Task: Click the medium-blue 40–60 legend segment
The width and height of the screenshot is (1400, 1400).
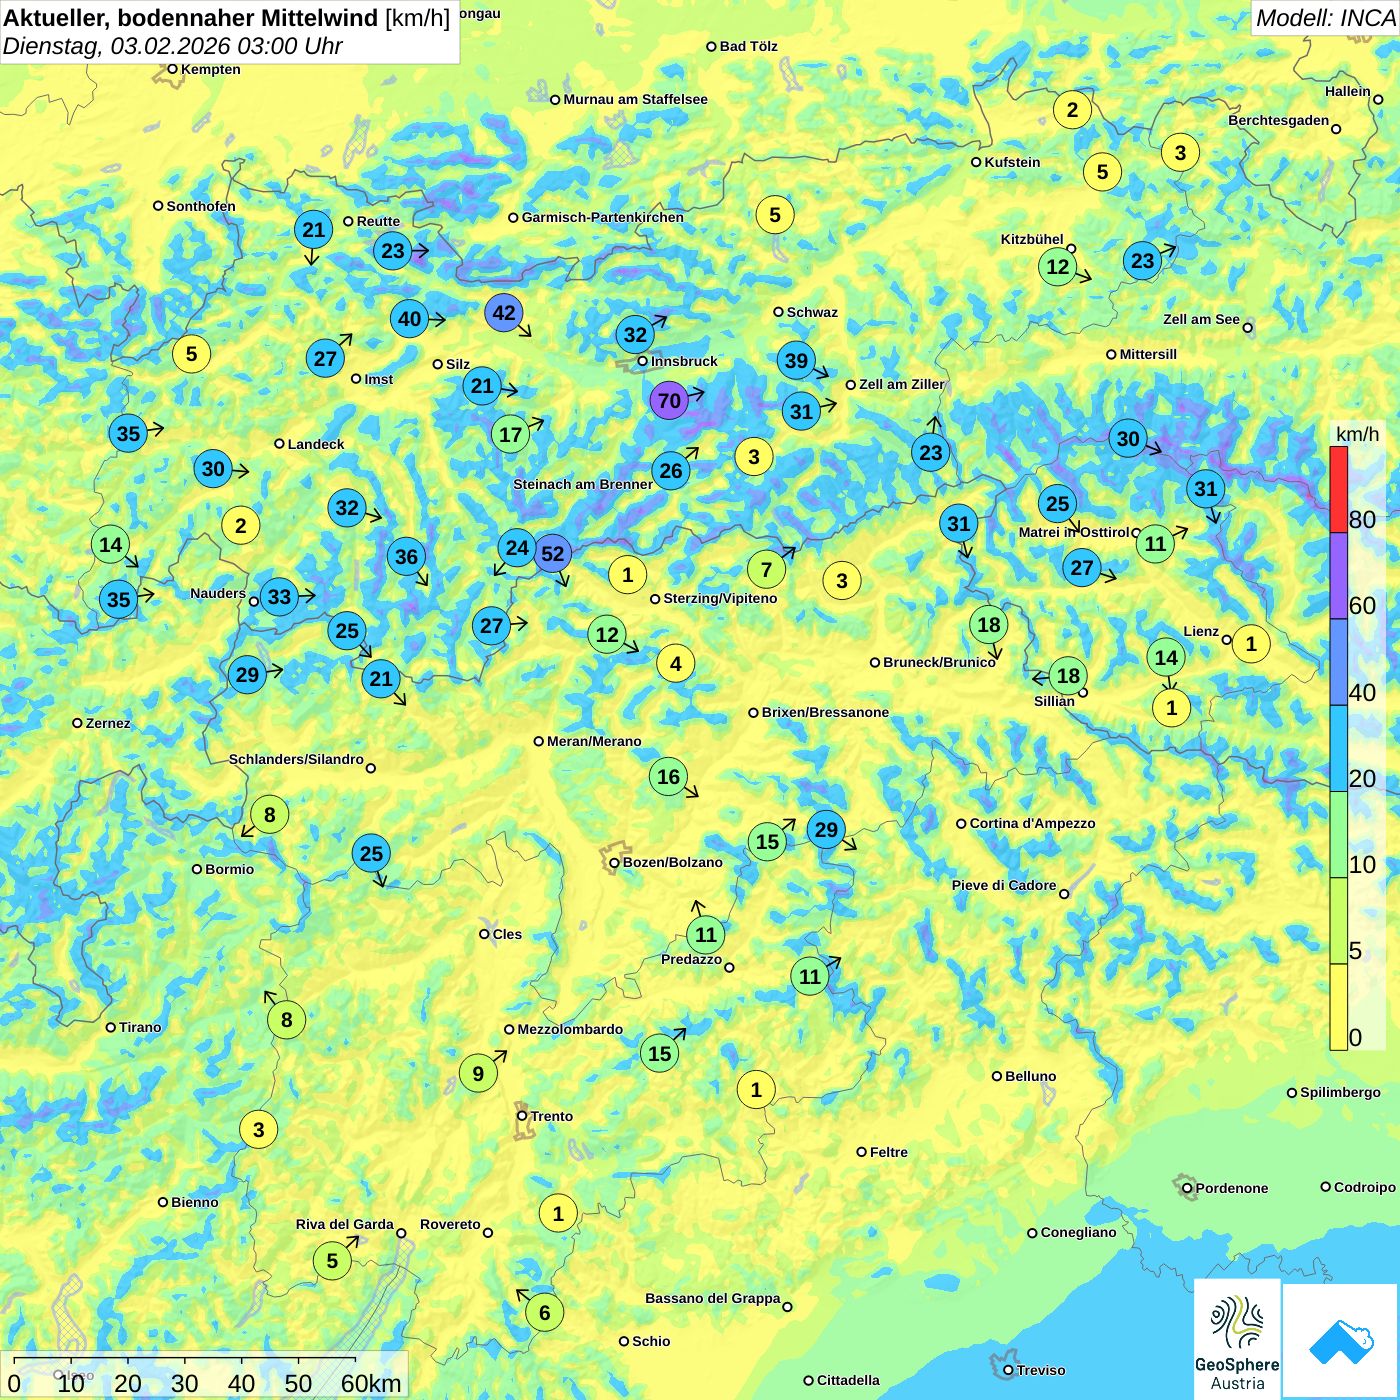Action: coord(1338,662)
